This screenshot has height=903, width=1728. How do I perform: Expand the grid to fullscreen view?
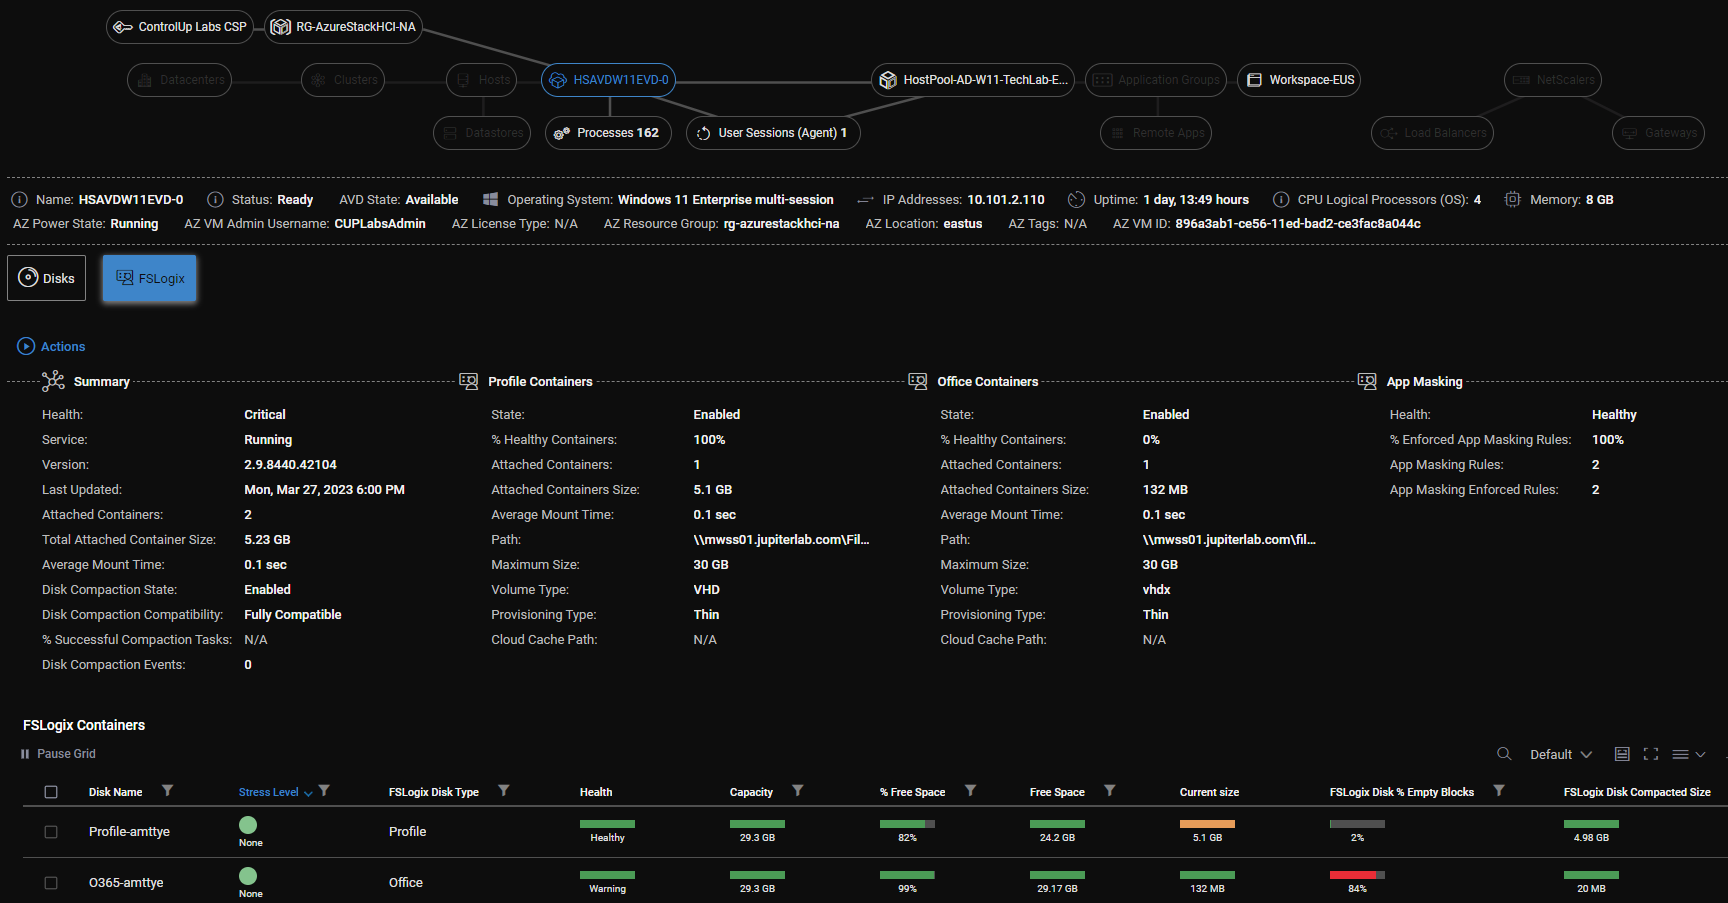tap(1651, 753)
